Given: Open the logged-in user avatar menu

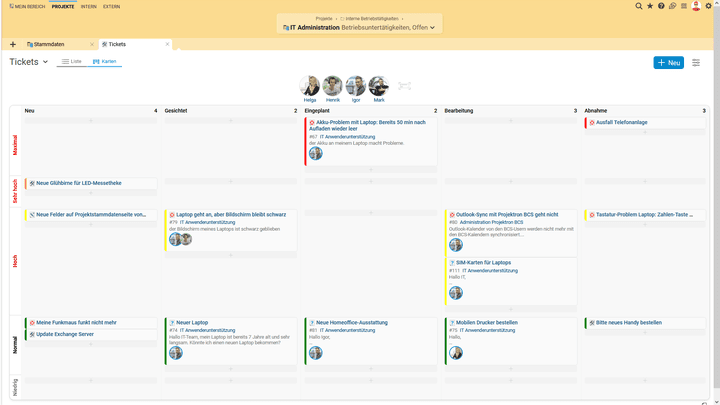Looking at the screenshot, I should [696, 6].
